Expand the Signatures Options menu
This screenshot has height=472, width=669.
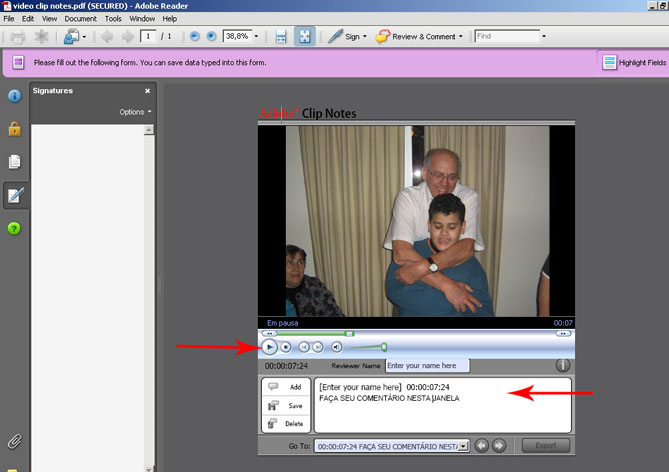(135, 112)
